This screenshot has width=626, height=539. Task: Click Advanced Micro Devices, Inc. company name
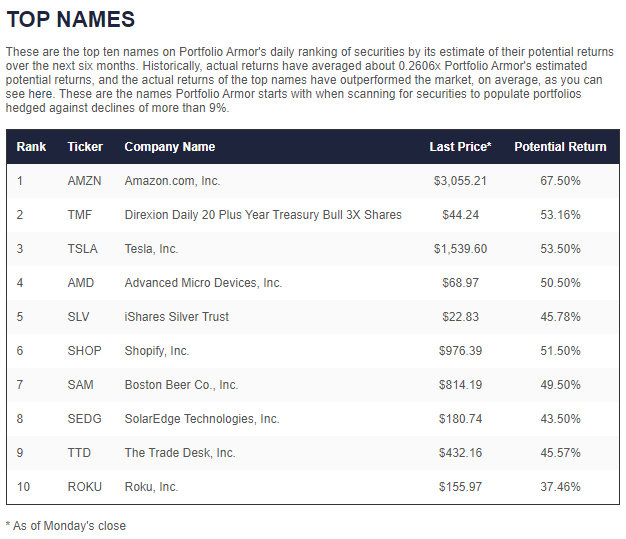(203, 283)
